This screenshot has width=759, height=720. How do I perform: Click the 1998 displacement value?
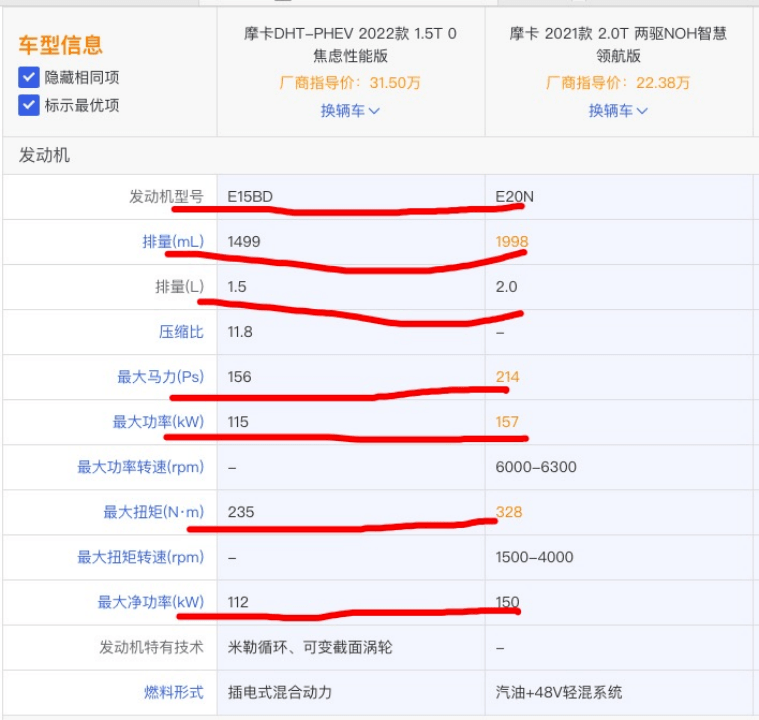512,241
